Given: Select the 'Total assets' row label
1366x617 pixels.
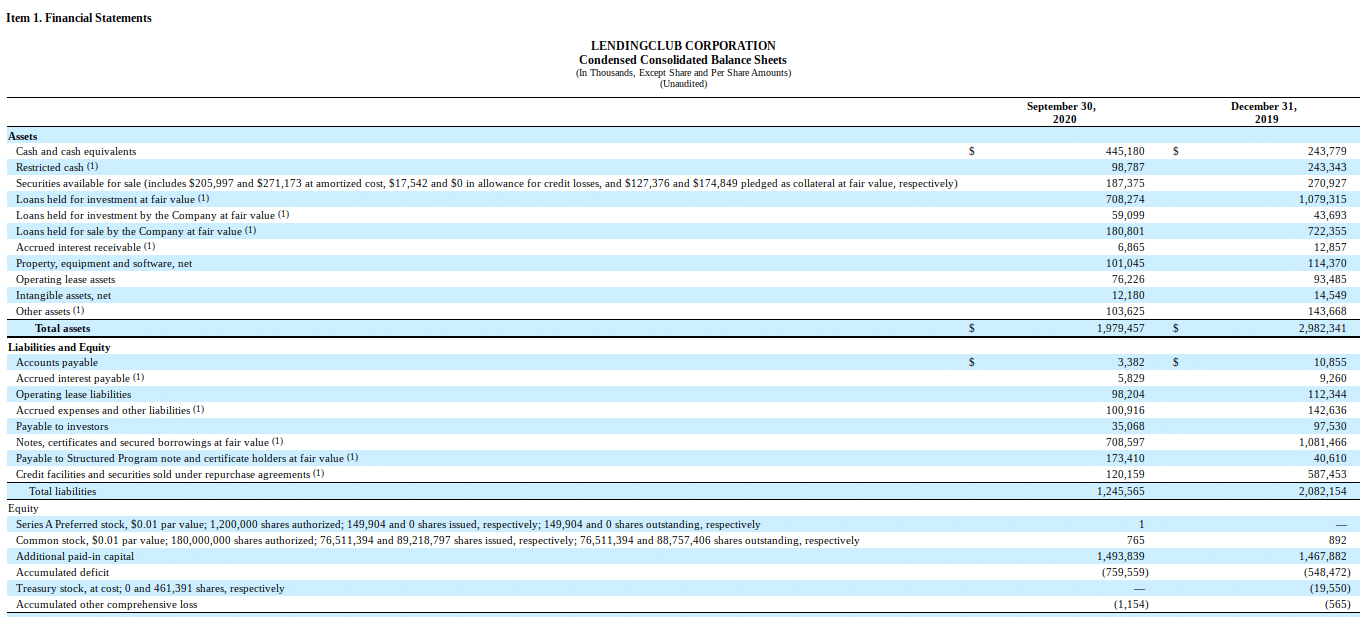Looking at the screenshot, I should coord(62,328).
